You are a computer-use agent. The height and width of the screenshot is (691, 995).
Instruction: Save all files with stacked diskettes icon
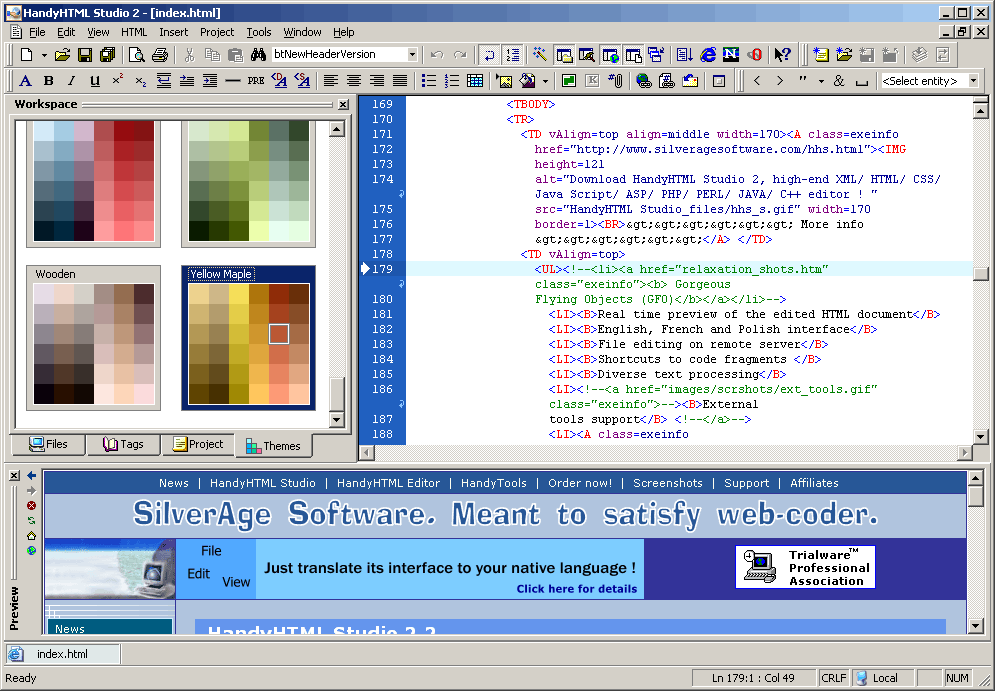click(107, 55)
